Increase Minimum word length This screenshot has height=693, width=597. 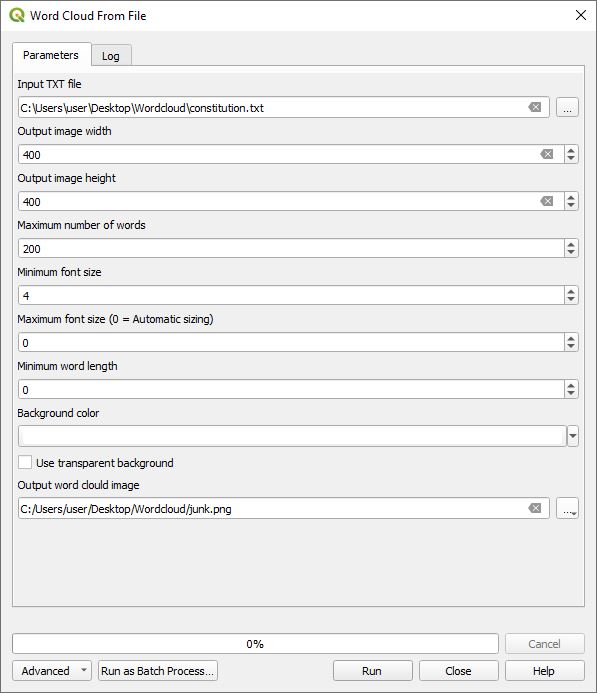571,385
